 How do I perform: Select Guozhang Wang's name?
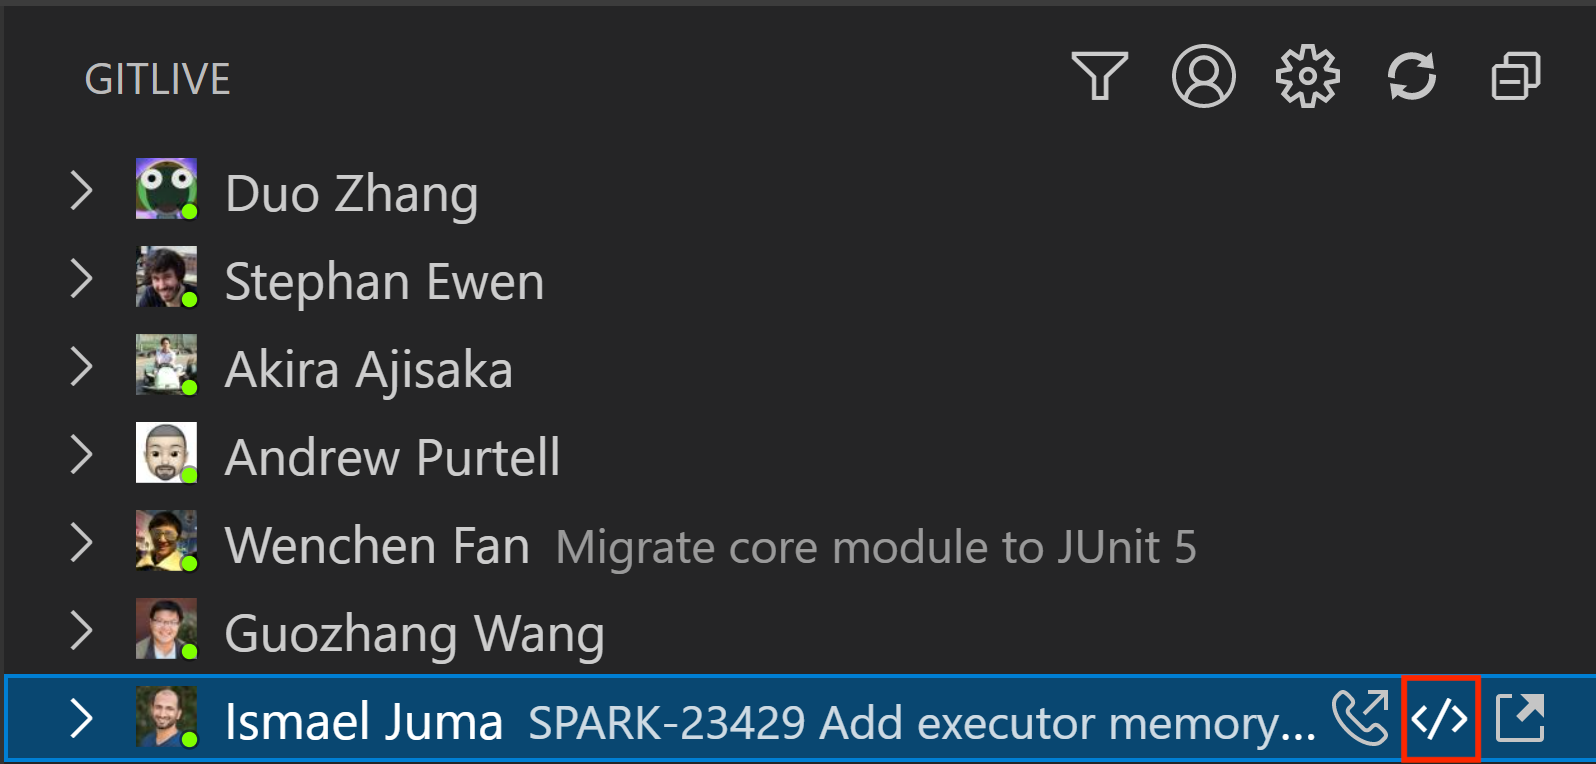coord(414,635)
